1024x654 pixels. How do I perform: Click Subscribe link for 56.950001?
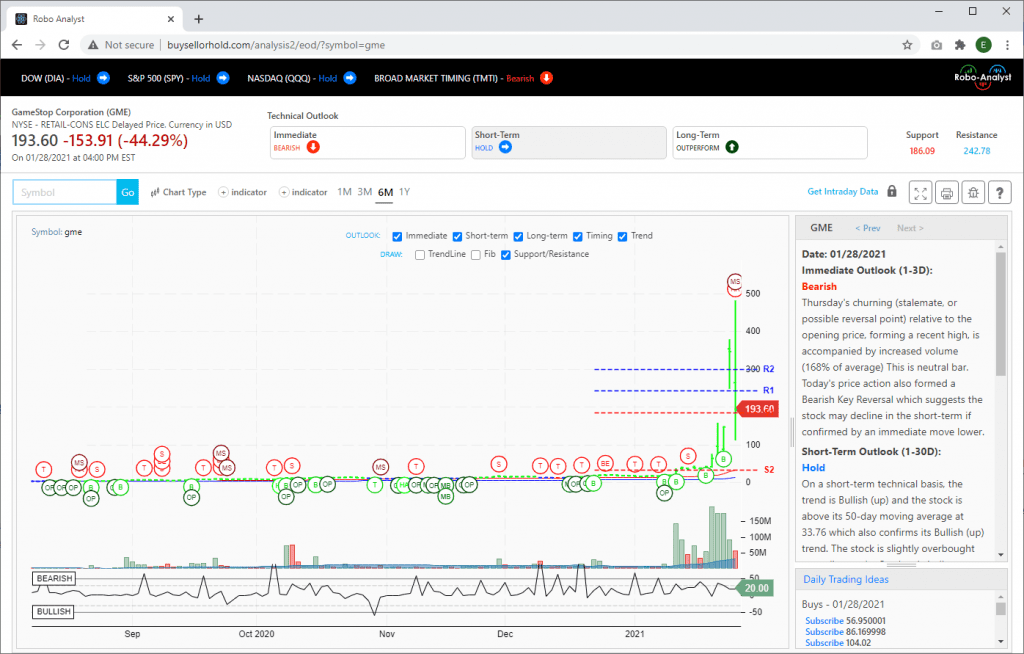824,621
